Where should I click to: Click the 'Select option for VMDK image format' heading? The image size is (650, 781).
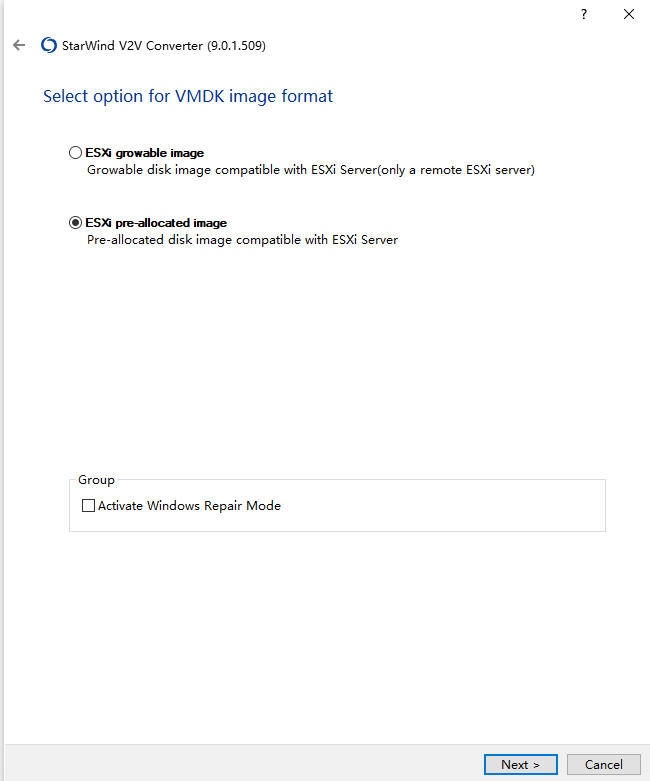coord(188,96)
